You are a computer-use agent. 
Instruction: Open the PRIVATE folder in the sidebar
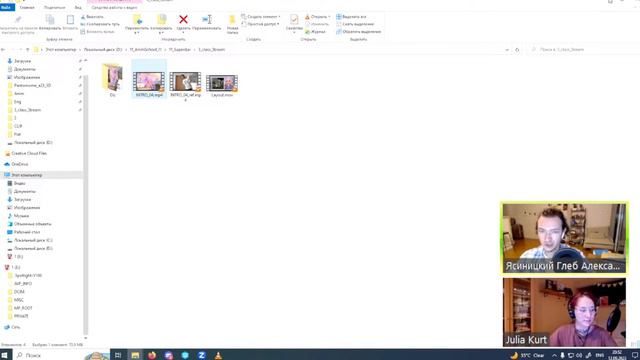(x=21, y=316)
